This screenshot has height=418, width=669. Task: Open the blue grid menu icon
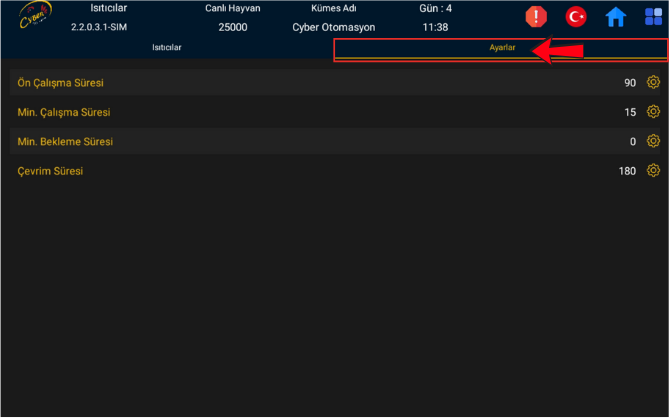(x=652, y=17)
